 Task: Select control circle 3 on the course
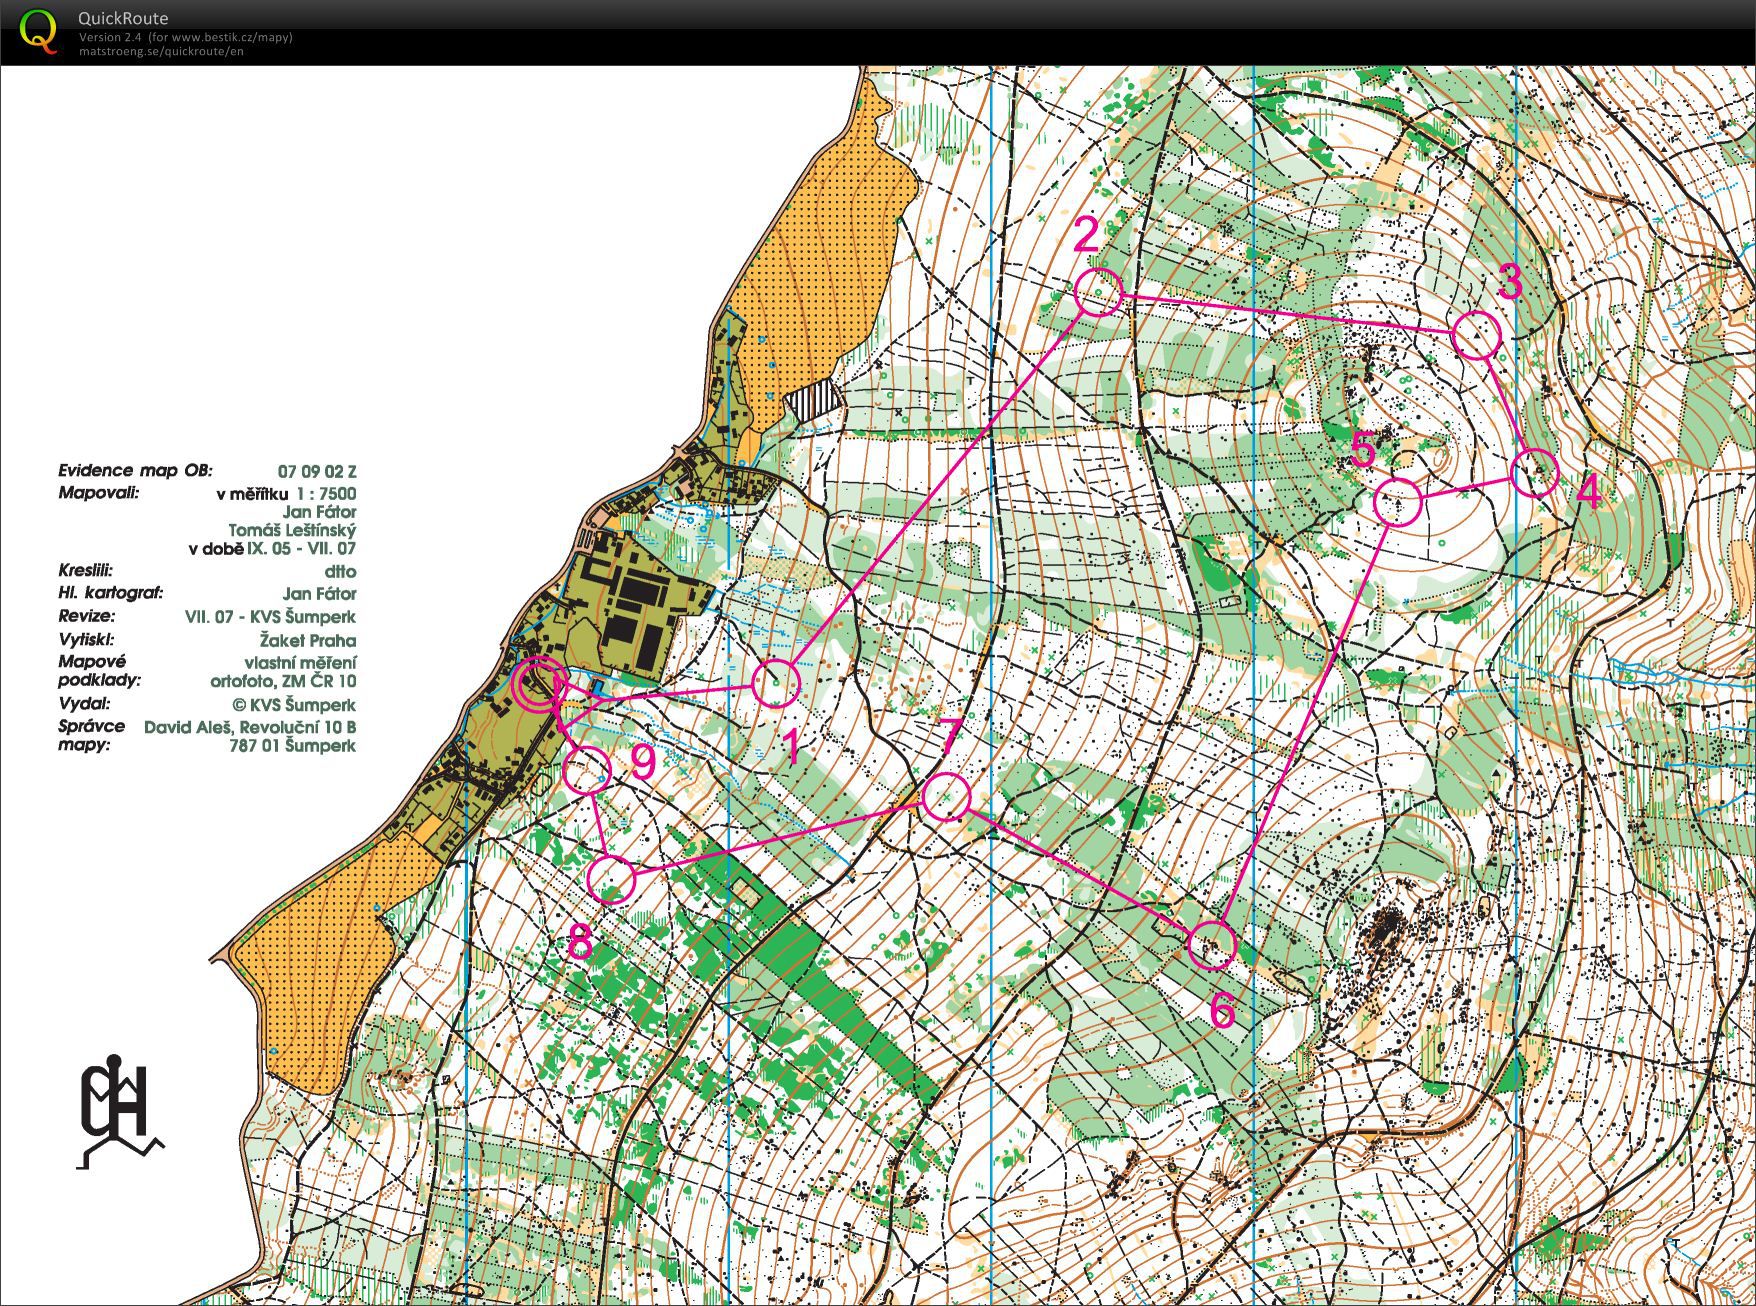click(1477, 335)
